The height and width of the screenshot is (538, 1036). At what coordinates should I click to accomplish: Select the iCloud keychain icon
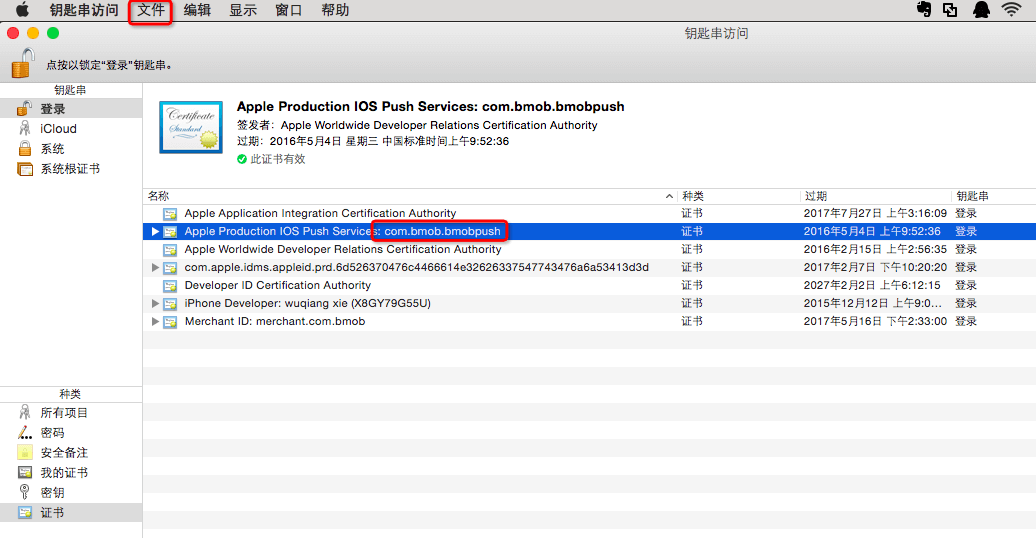tap(25, 129)
